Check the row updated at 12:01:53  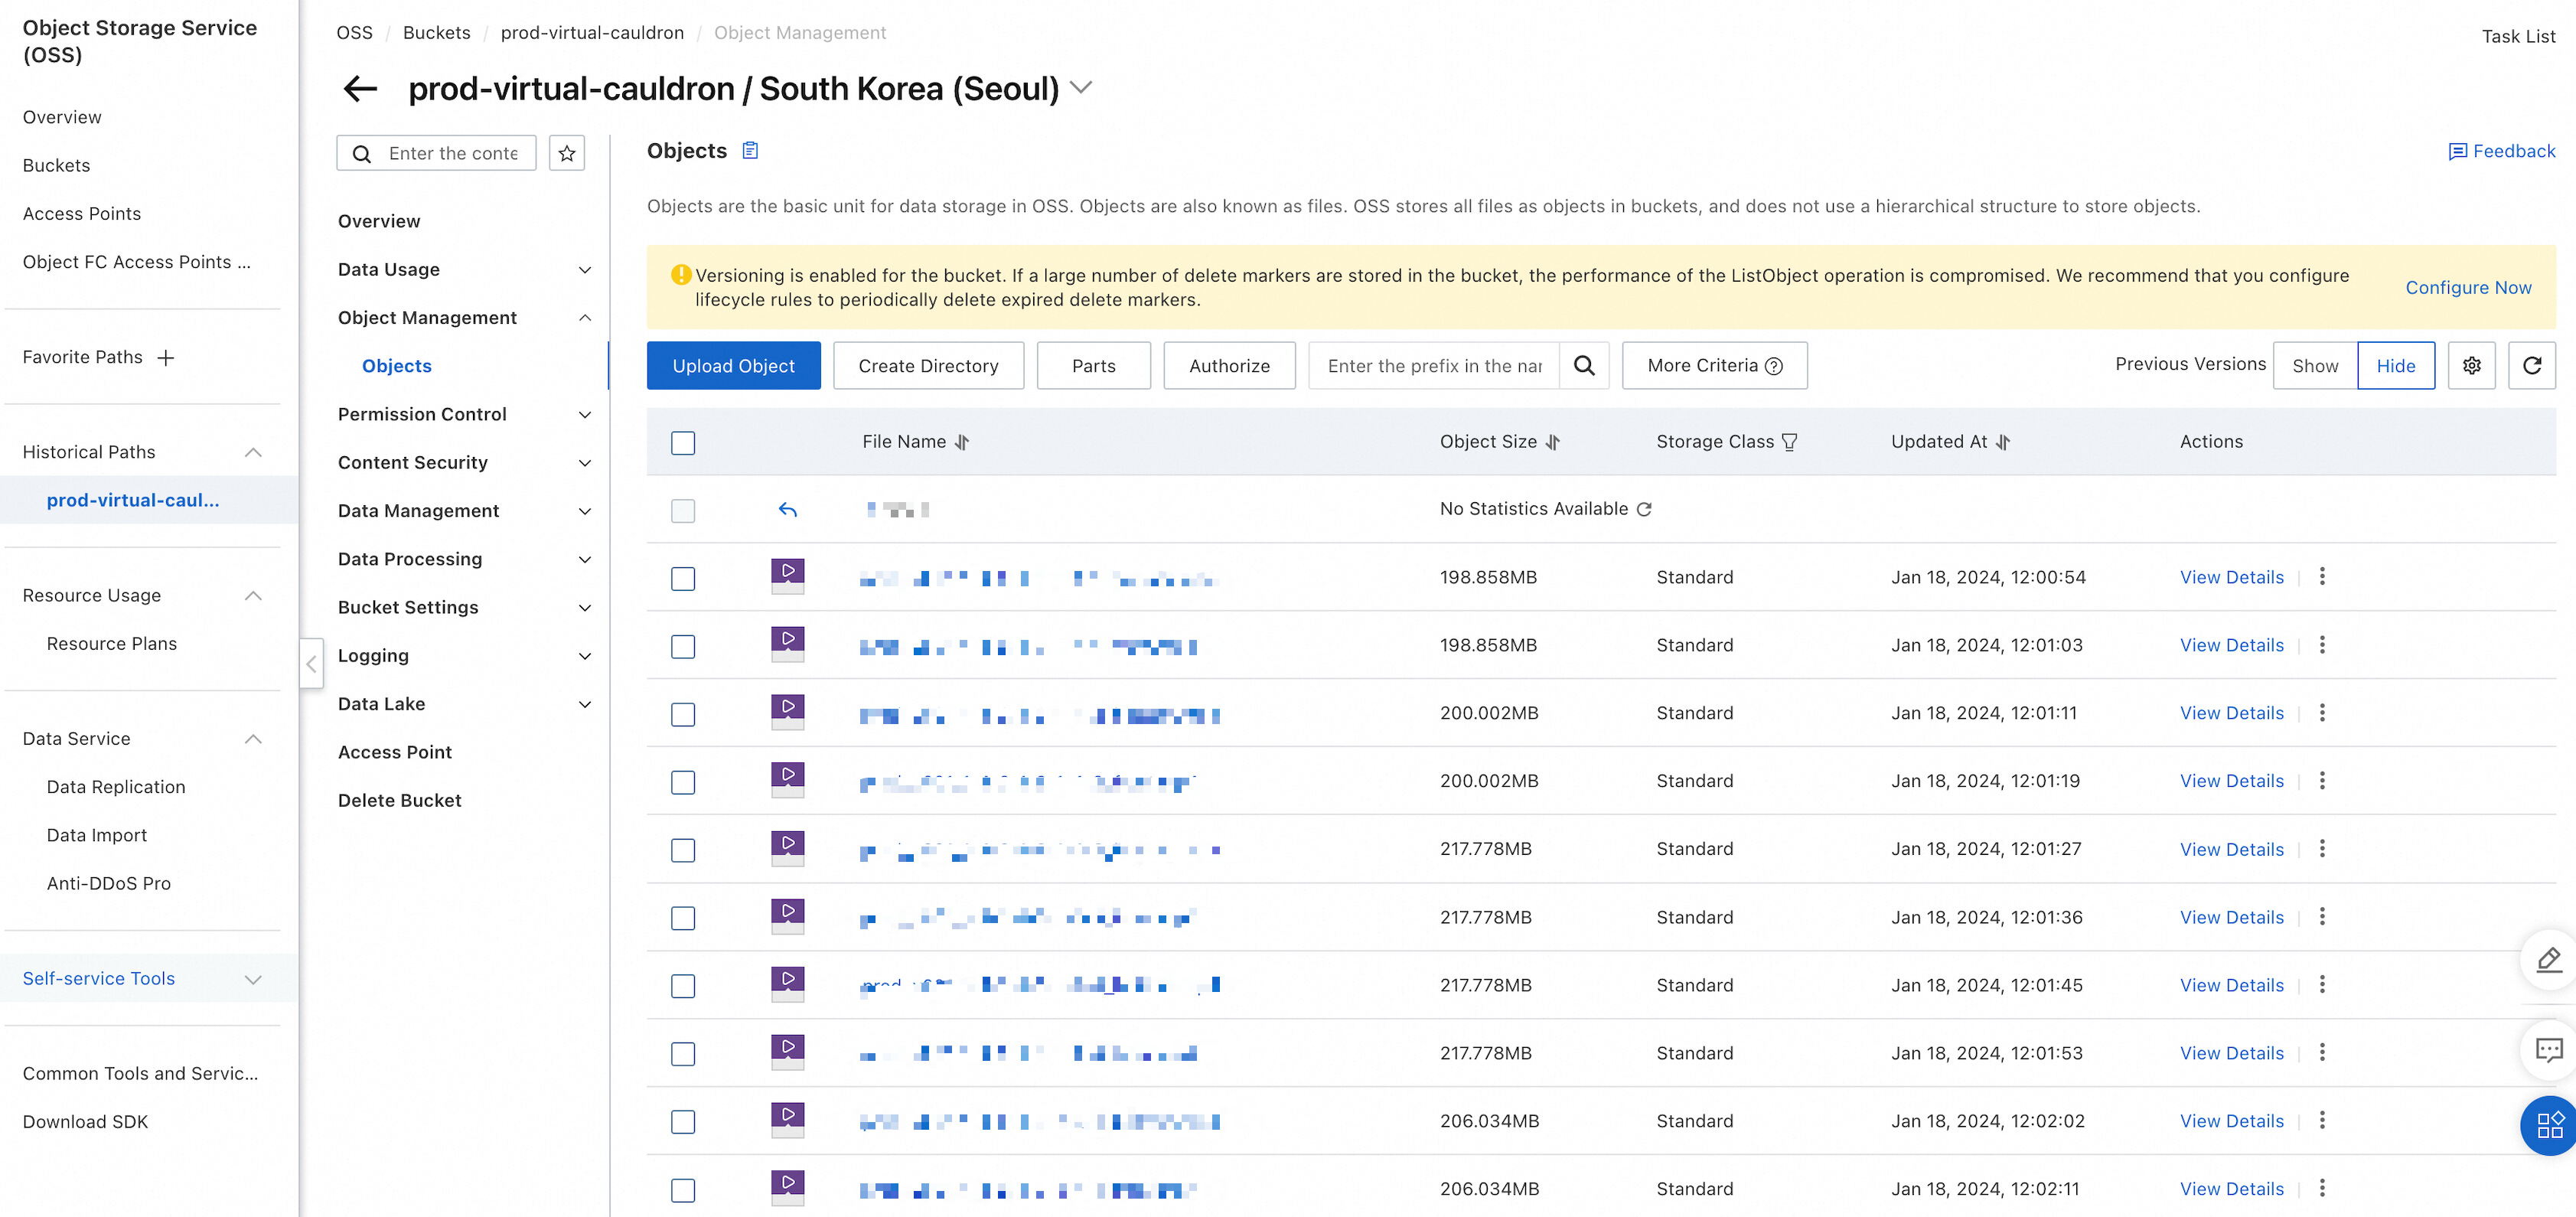pos(683,1055)
